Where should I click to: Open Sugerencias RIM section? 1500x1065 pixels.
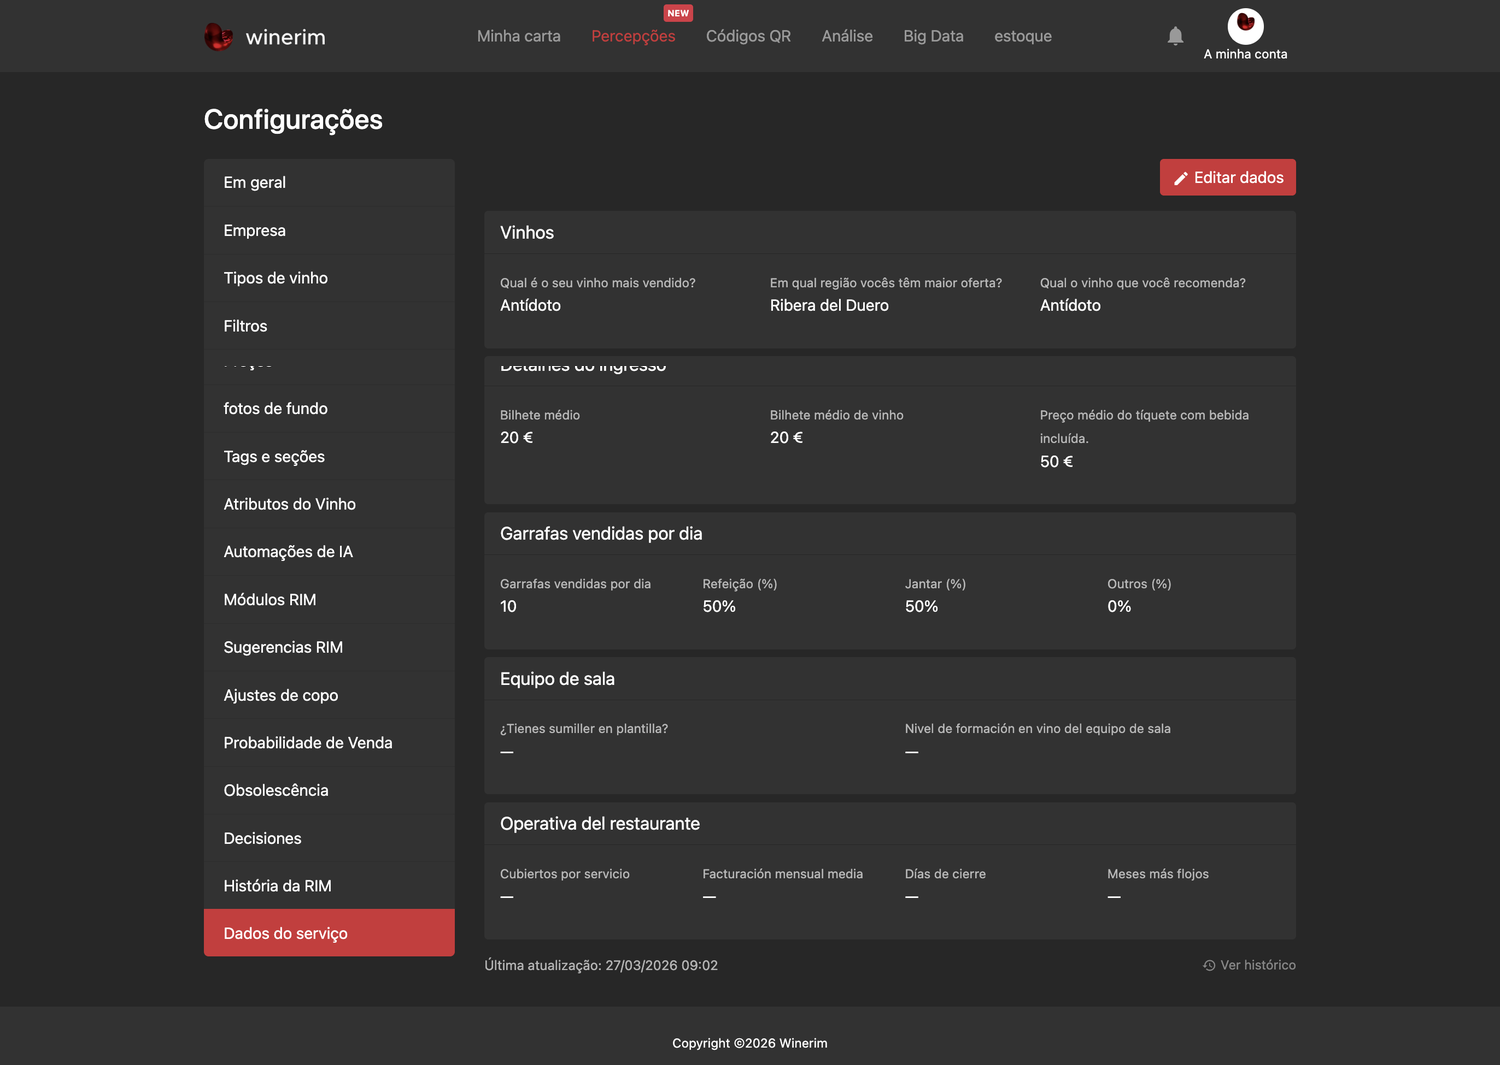click(x=329, y=647)
